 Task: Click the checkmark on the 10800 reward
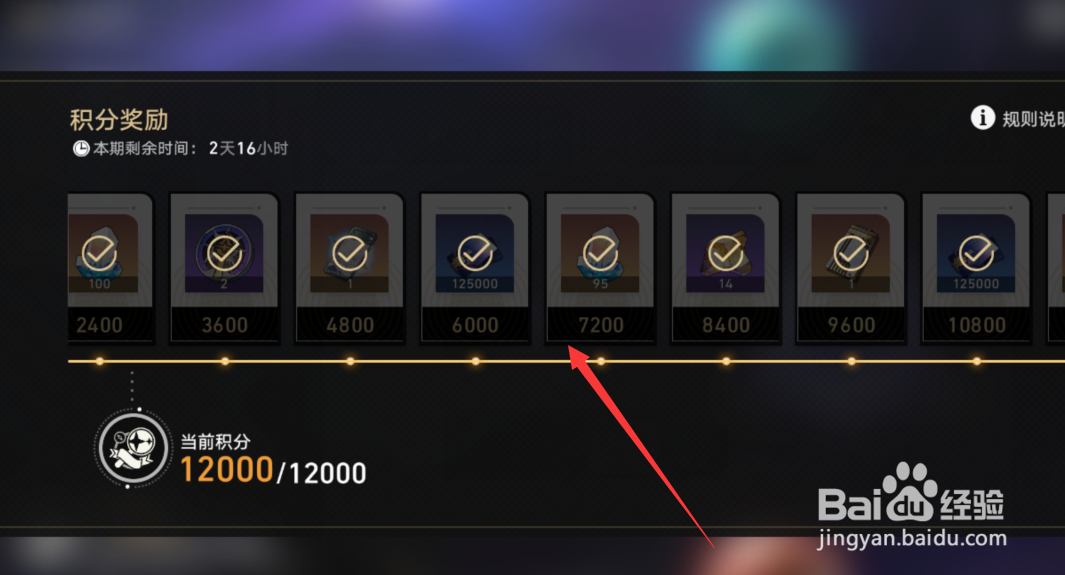(976, 253)
